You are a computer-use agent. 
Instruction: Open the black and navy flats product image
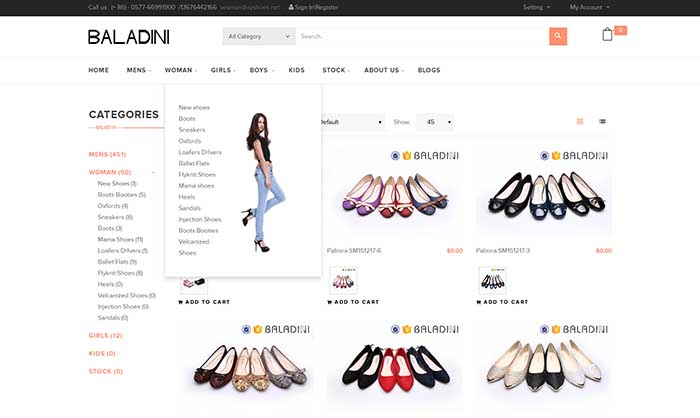pyautogui.click(x=544, y=193)
